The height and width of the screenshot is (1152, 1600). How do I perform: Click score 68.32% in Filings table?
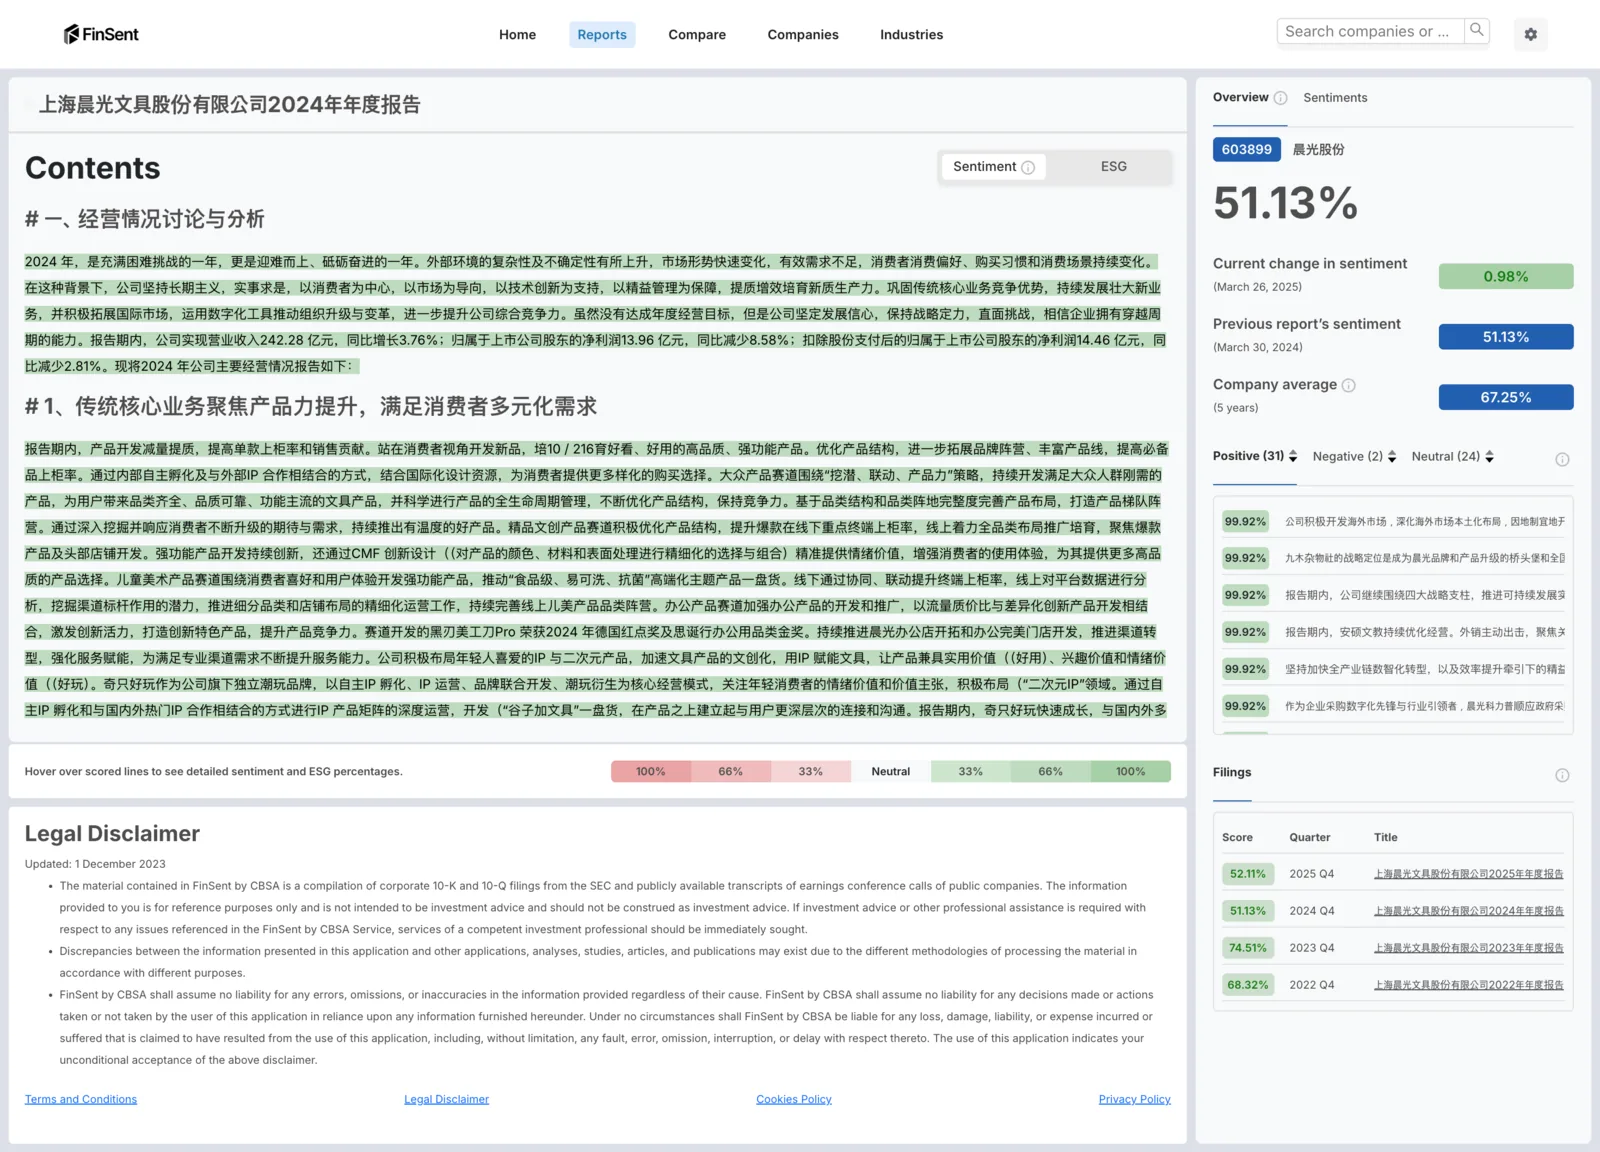coord(1248,985)
